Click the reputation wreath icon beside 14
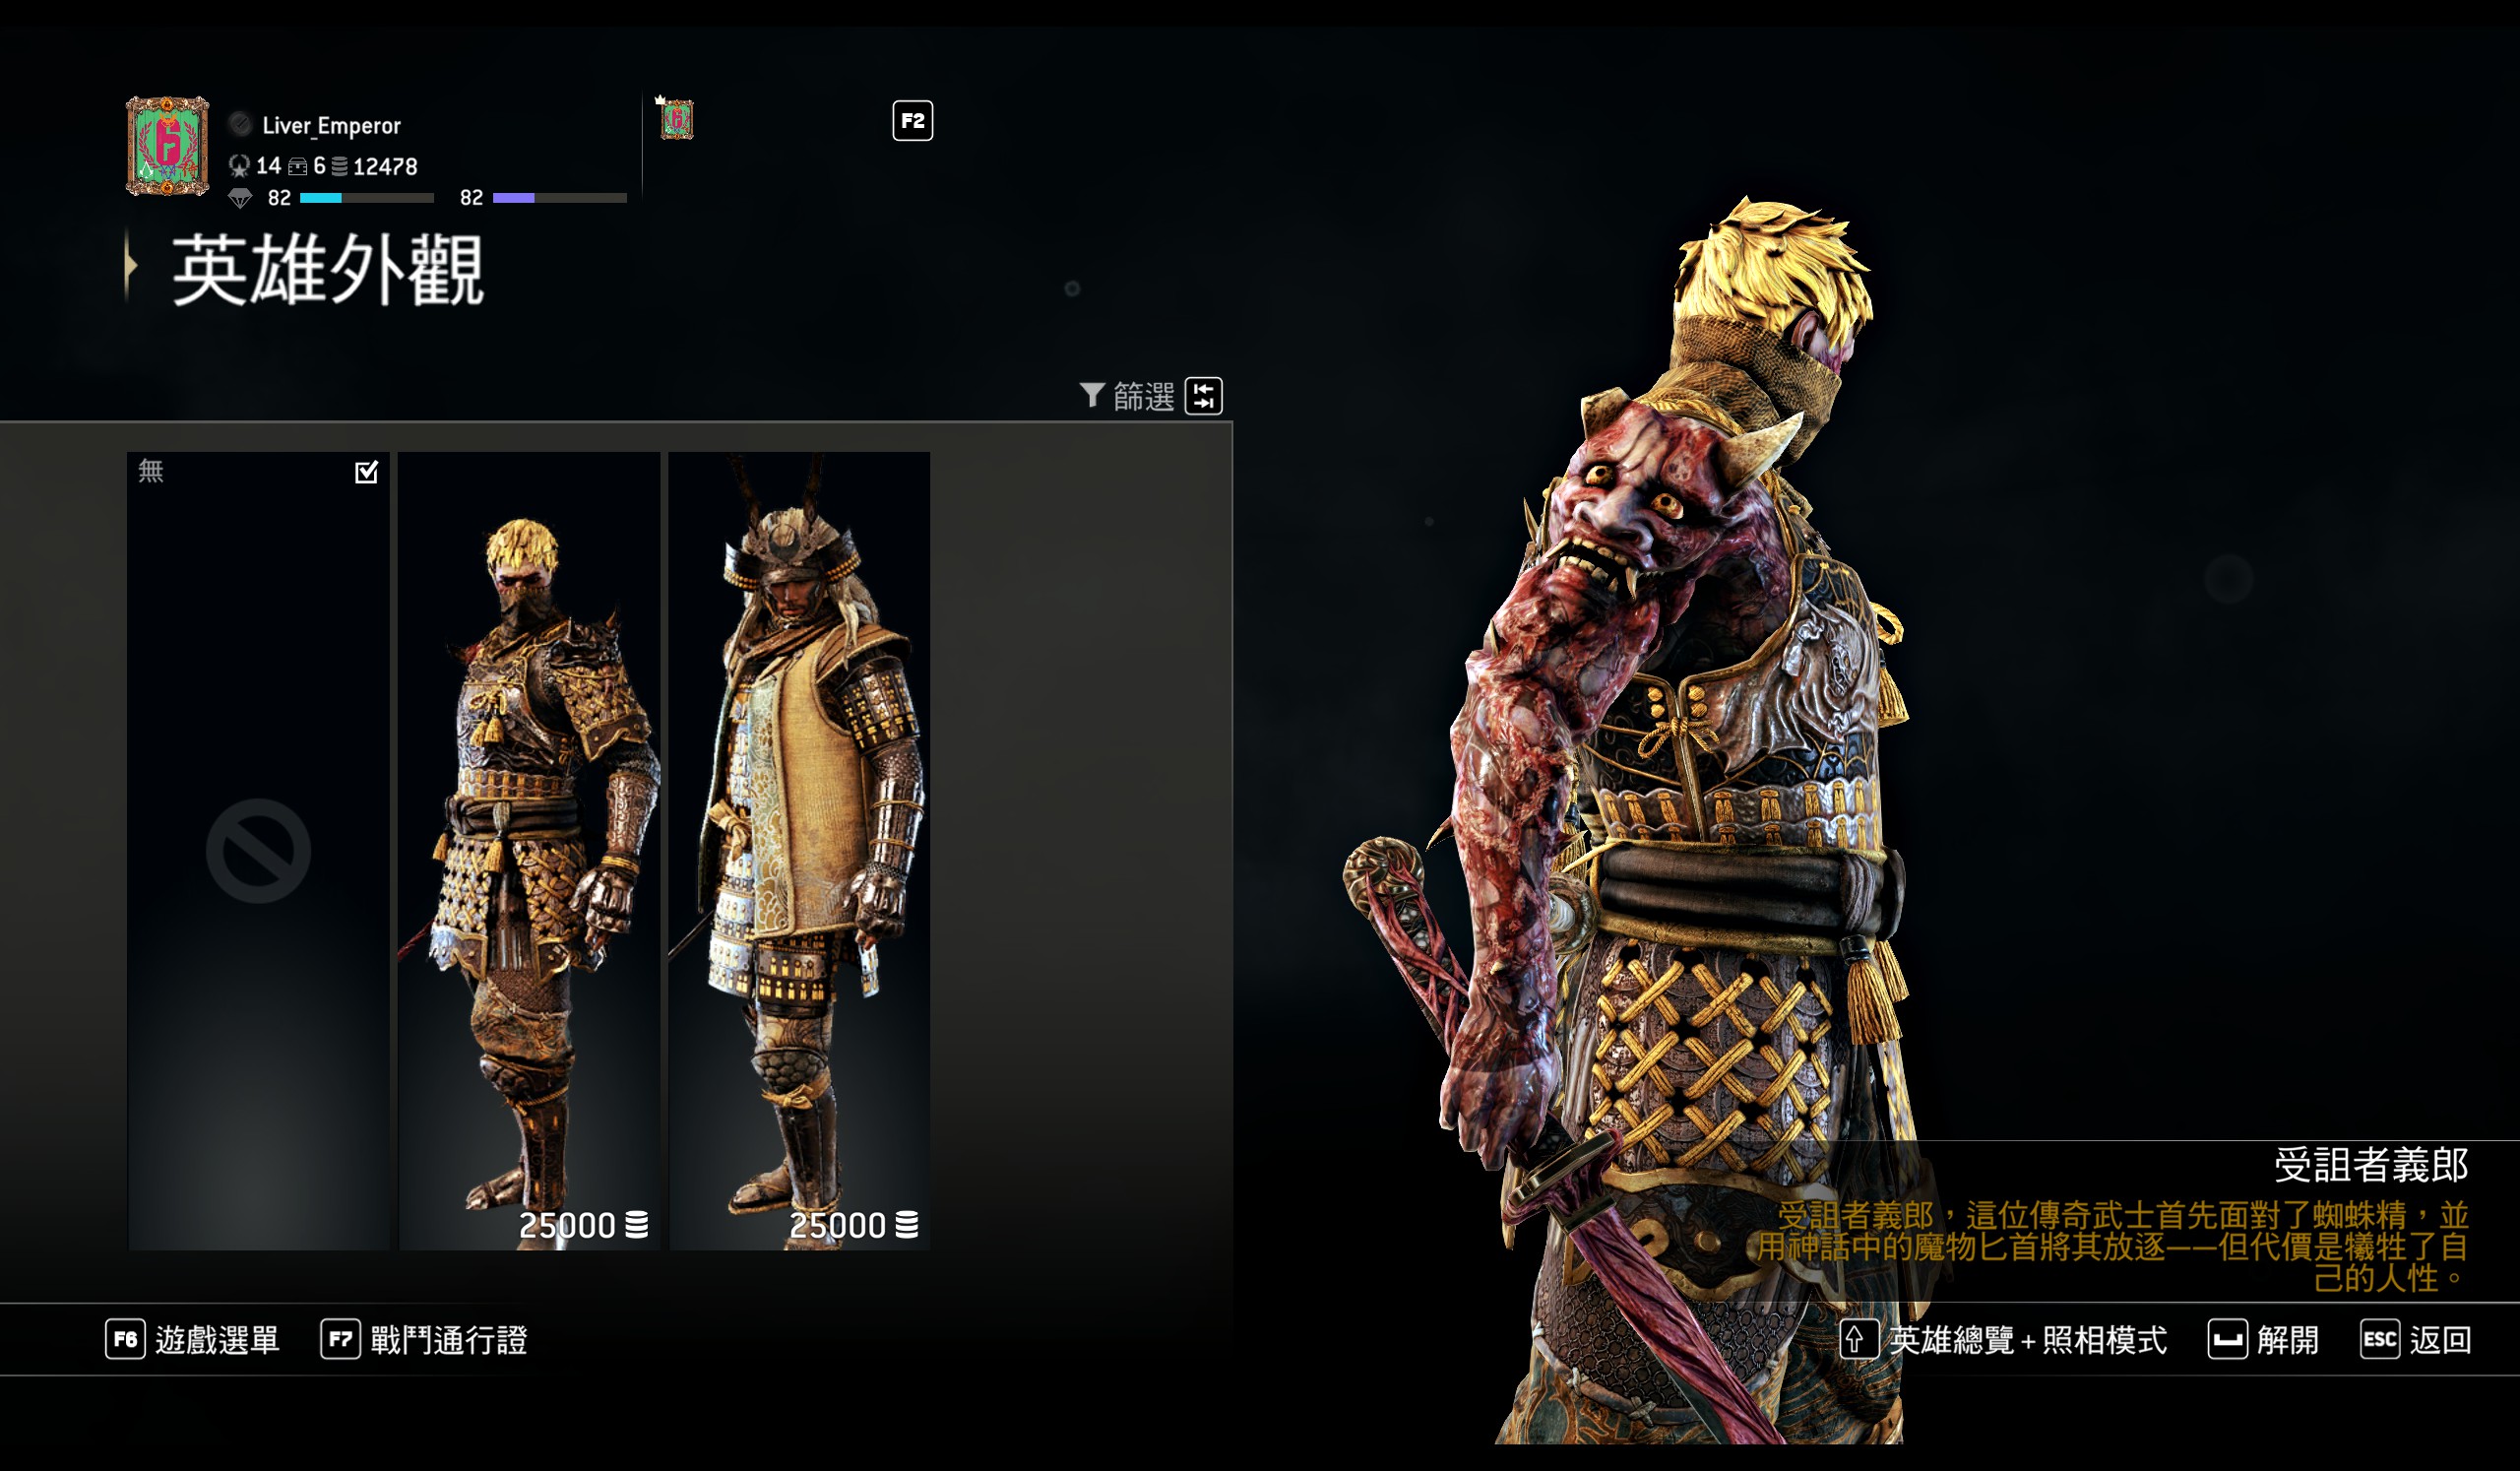The height and width of the screenshot is (1471, 2520). click(x=239, y=166)
